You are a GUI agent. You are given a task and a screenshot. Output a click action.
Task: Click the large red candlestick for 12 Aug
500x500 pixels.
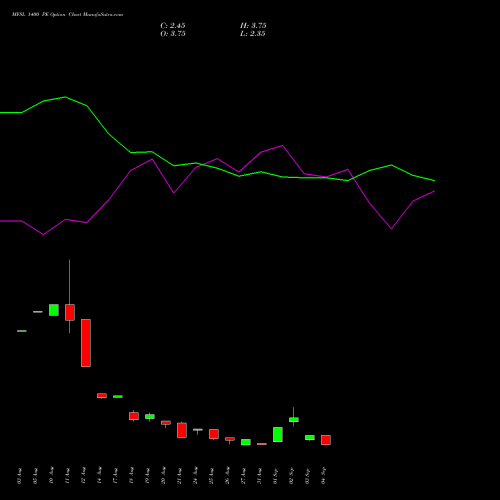[x=86, y=343]
